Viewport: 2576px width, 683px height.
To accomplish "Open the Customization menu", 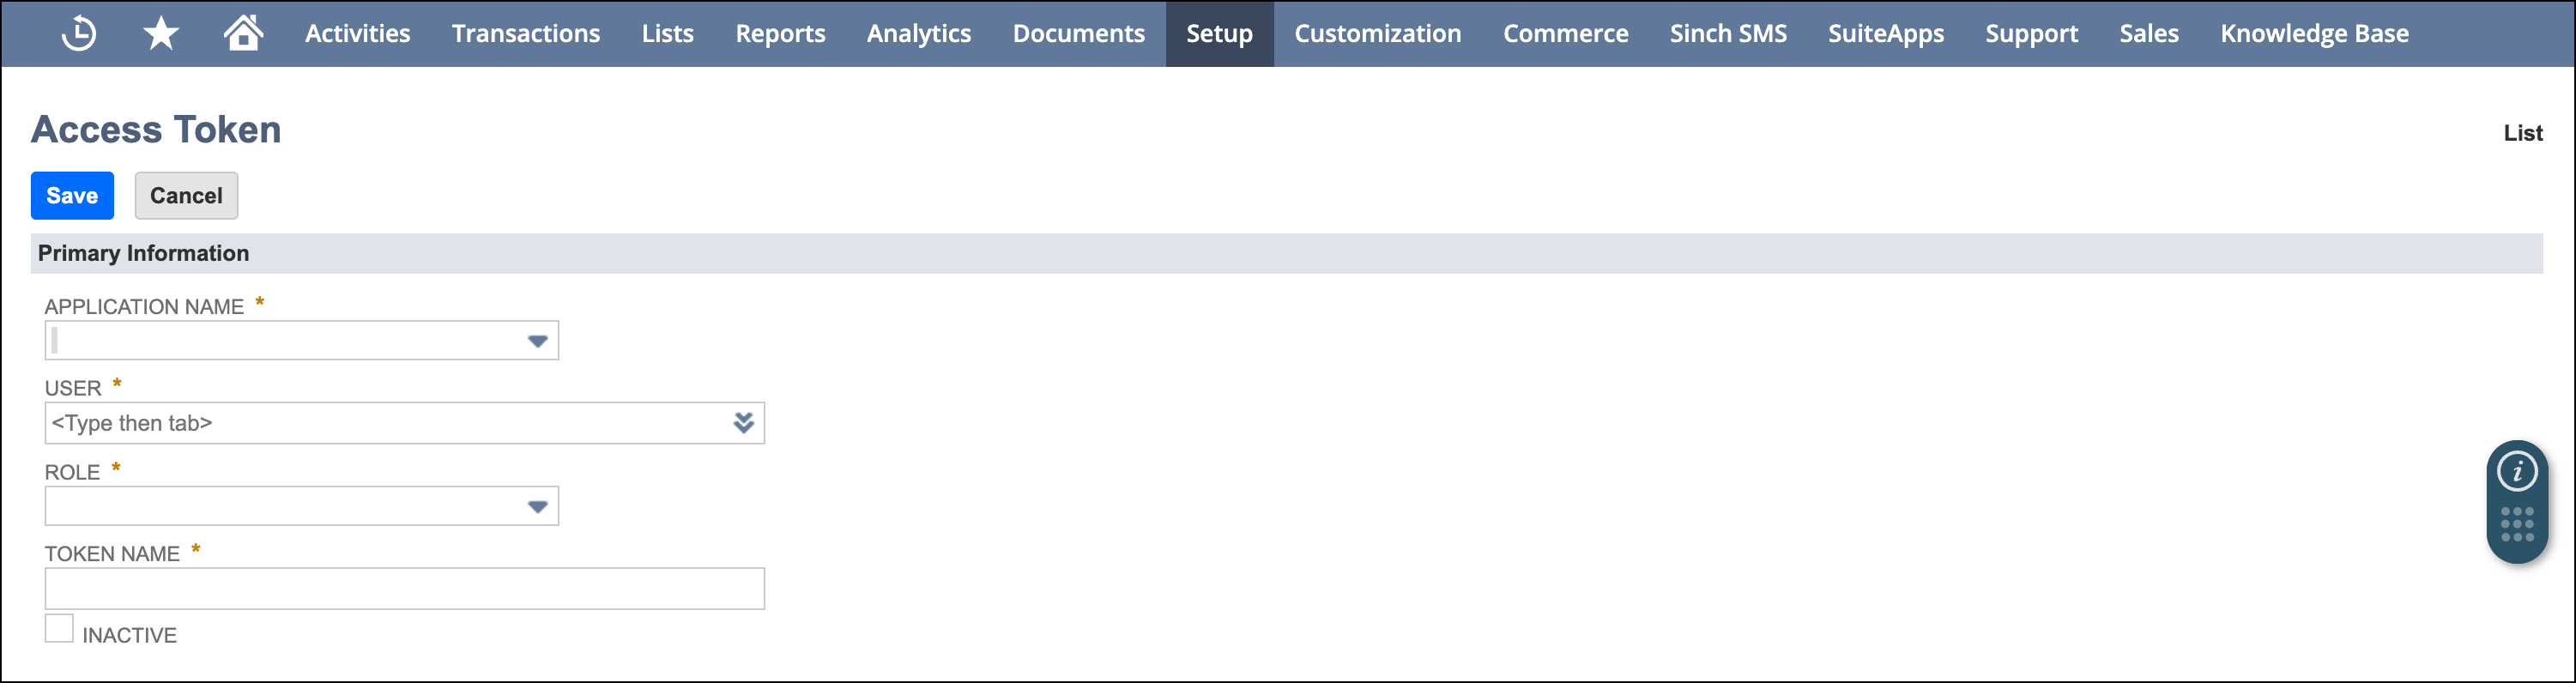I will coord(1377,34).
